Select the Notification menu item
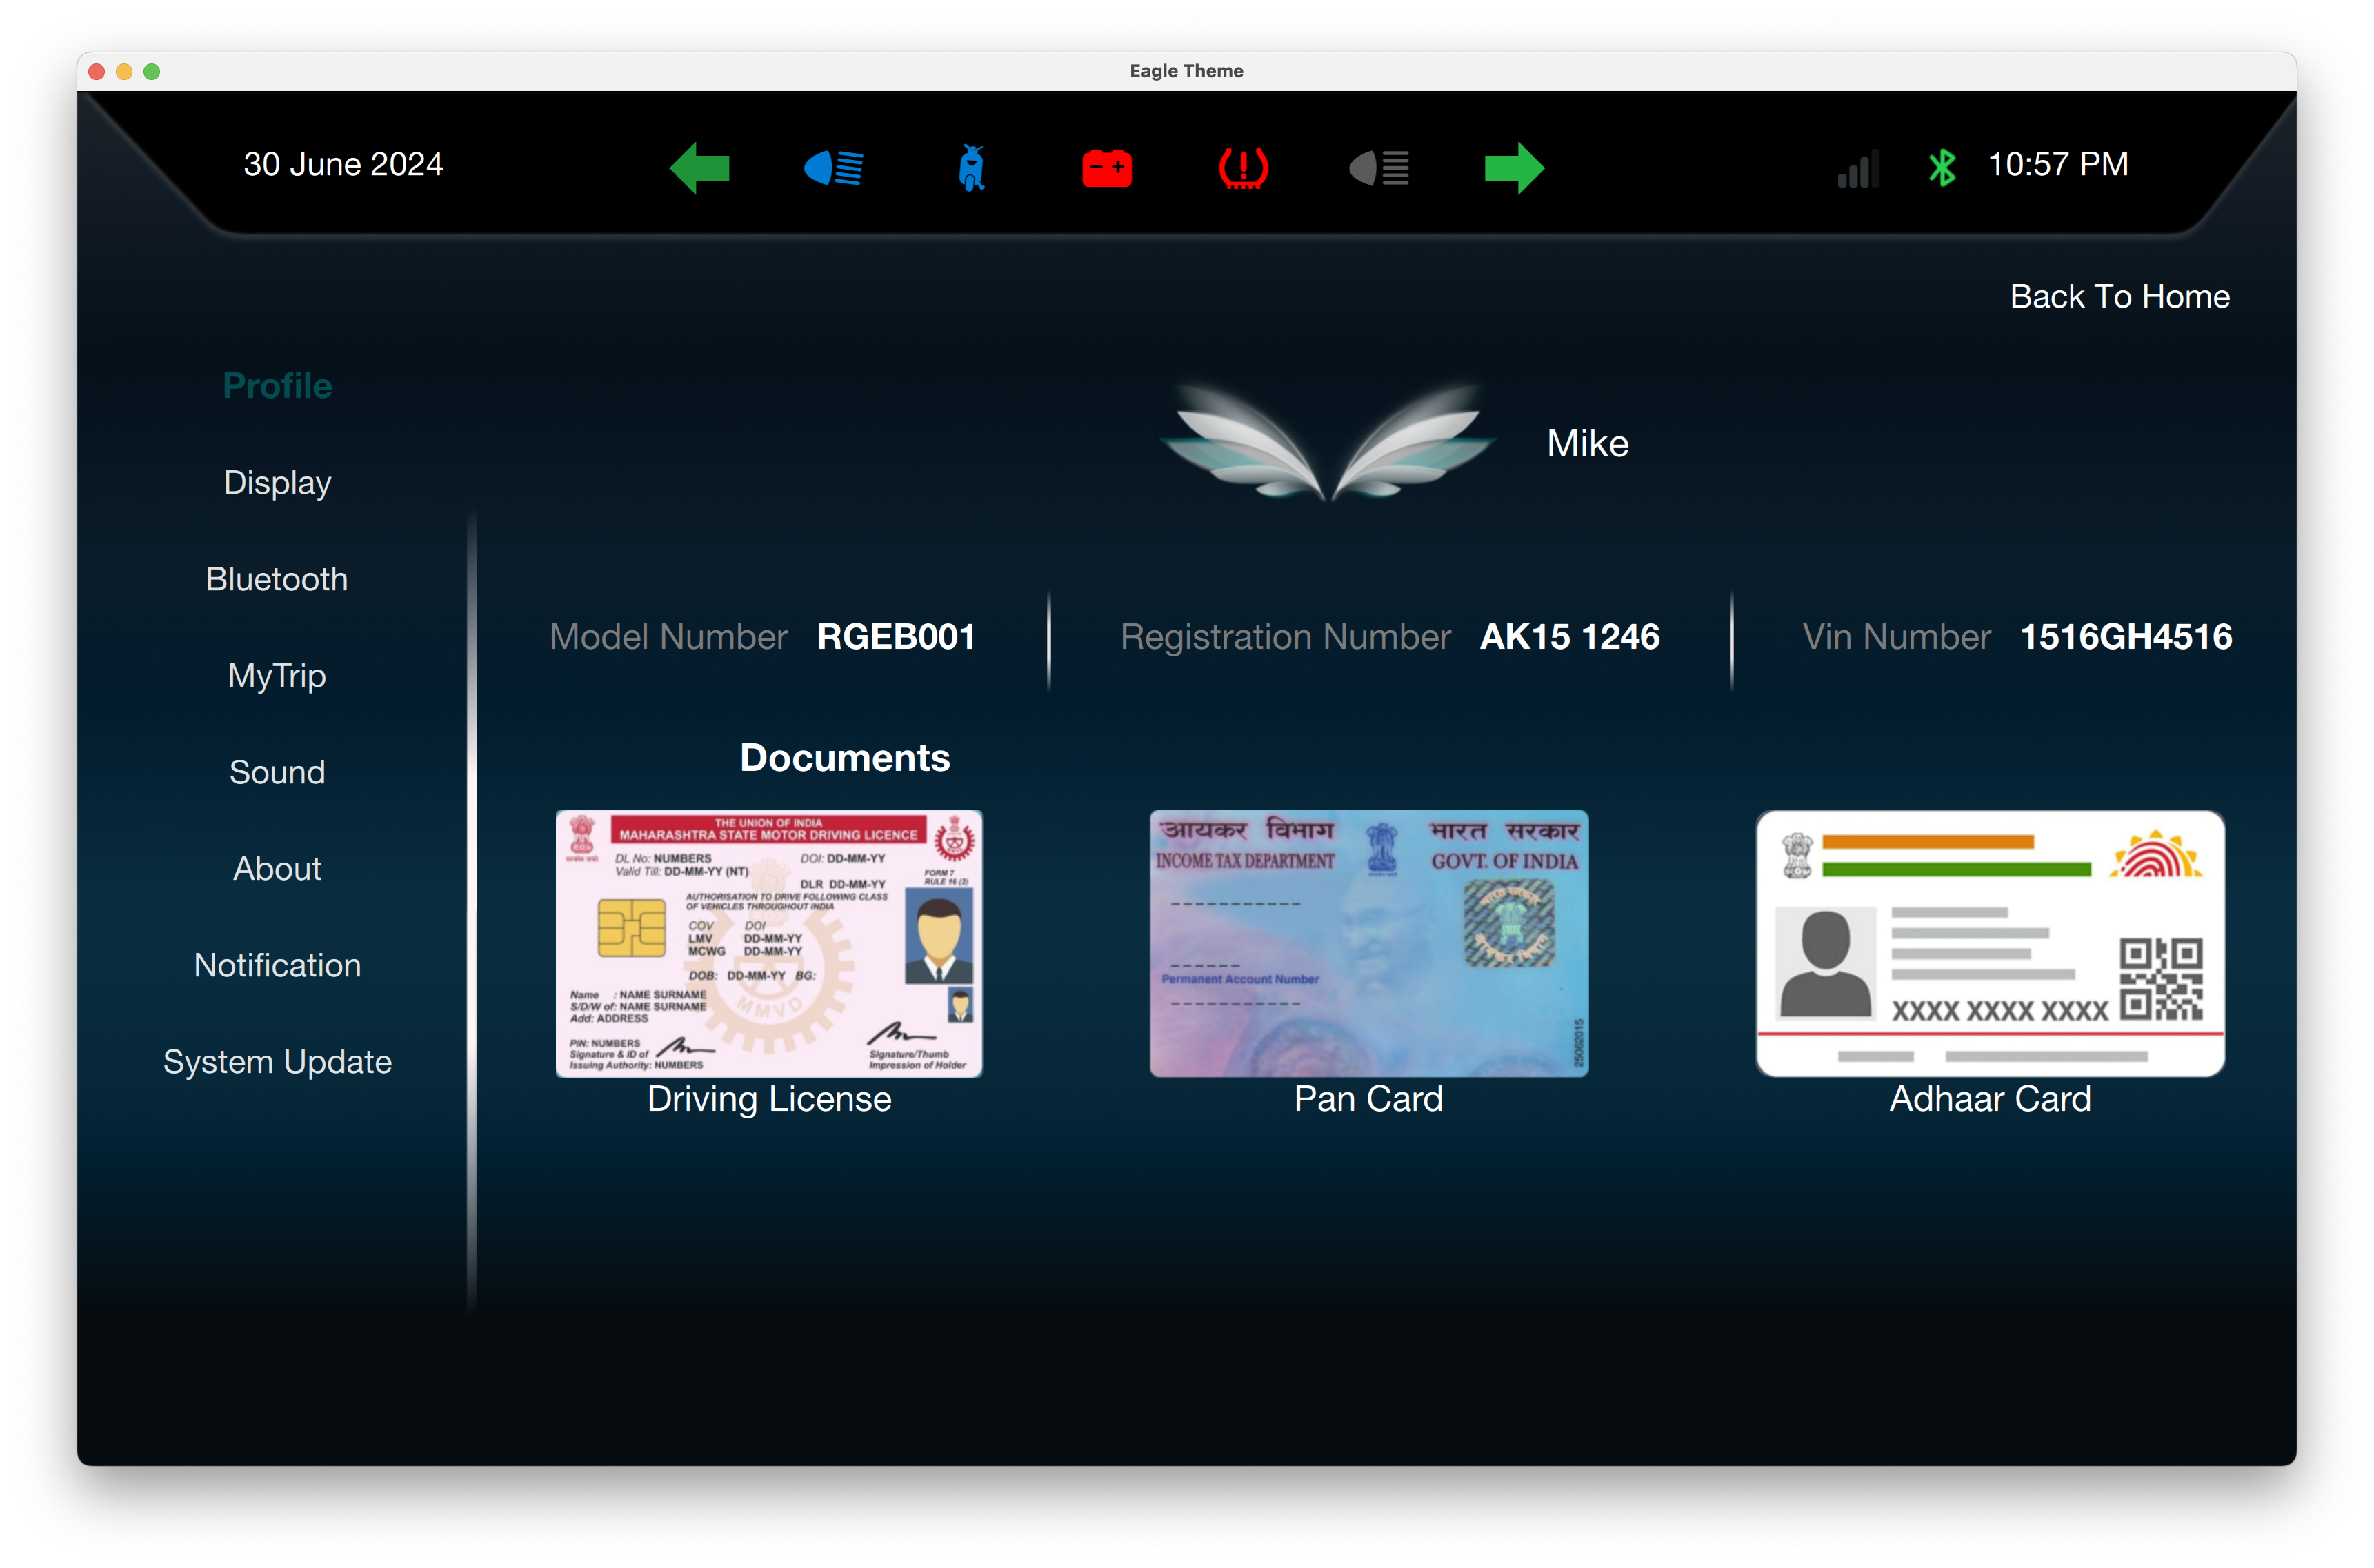The height and width of the screenshot is (1568, 2374). click(x=277, y=965)
